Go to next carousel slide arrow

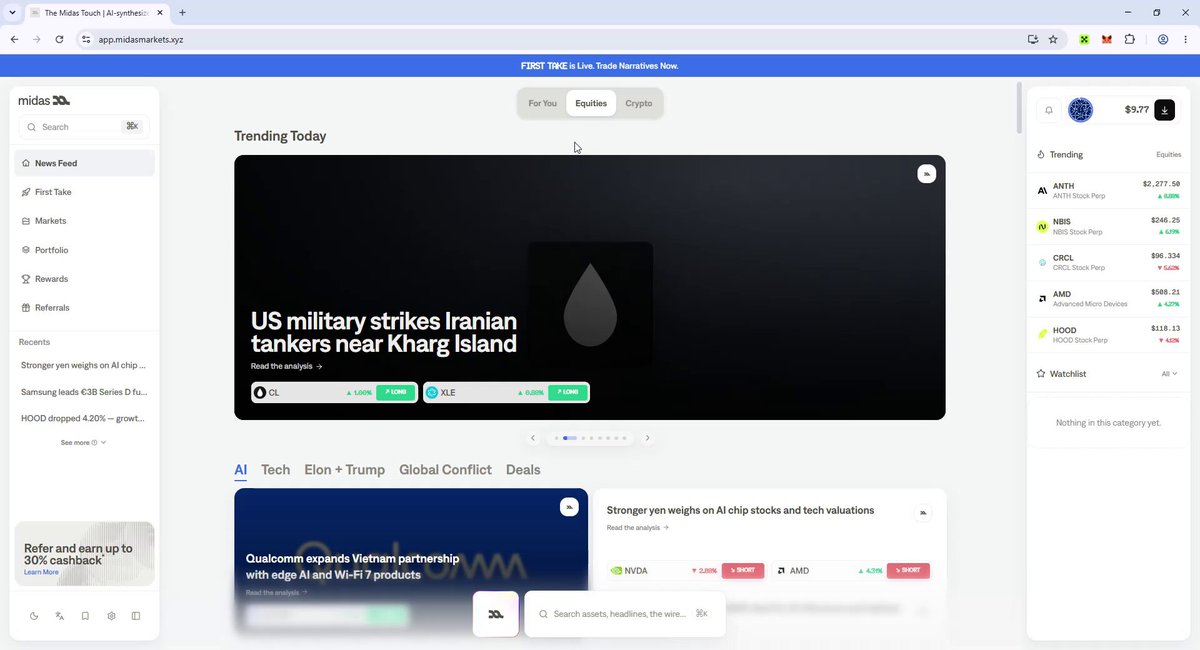pos(647,438)
